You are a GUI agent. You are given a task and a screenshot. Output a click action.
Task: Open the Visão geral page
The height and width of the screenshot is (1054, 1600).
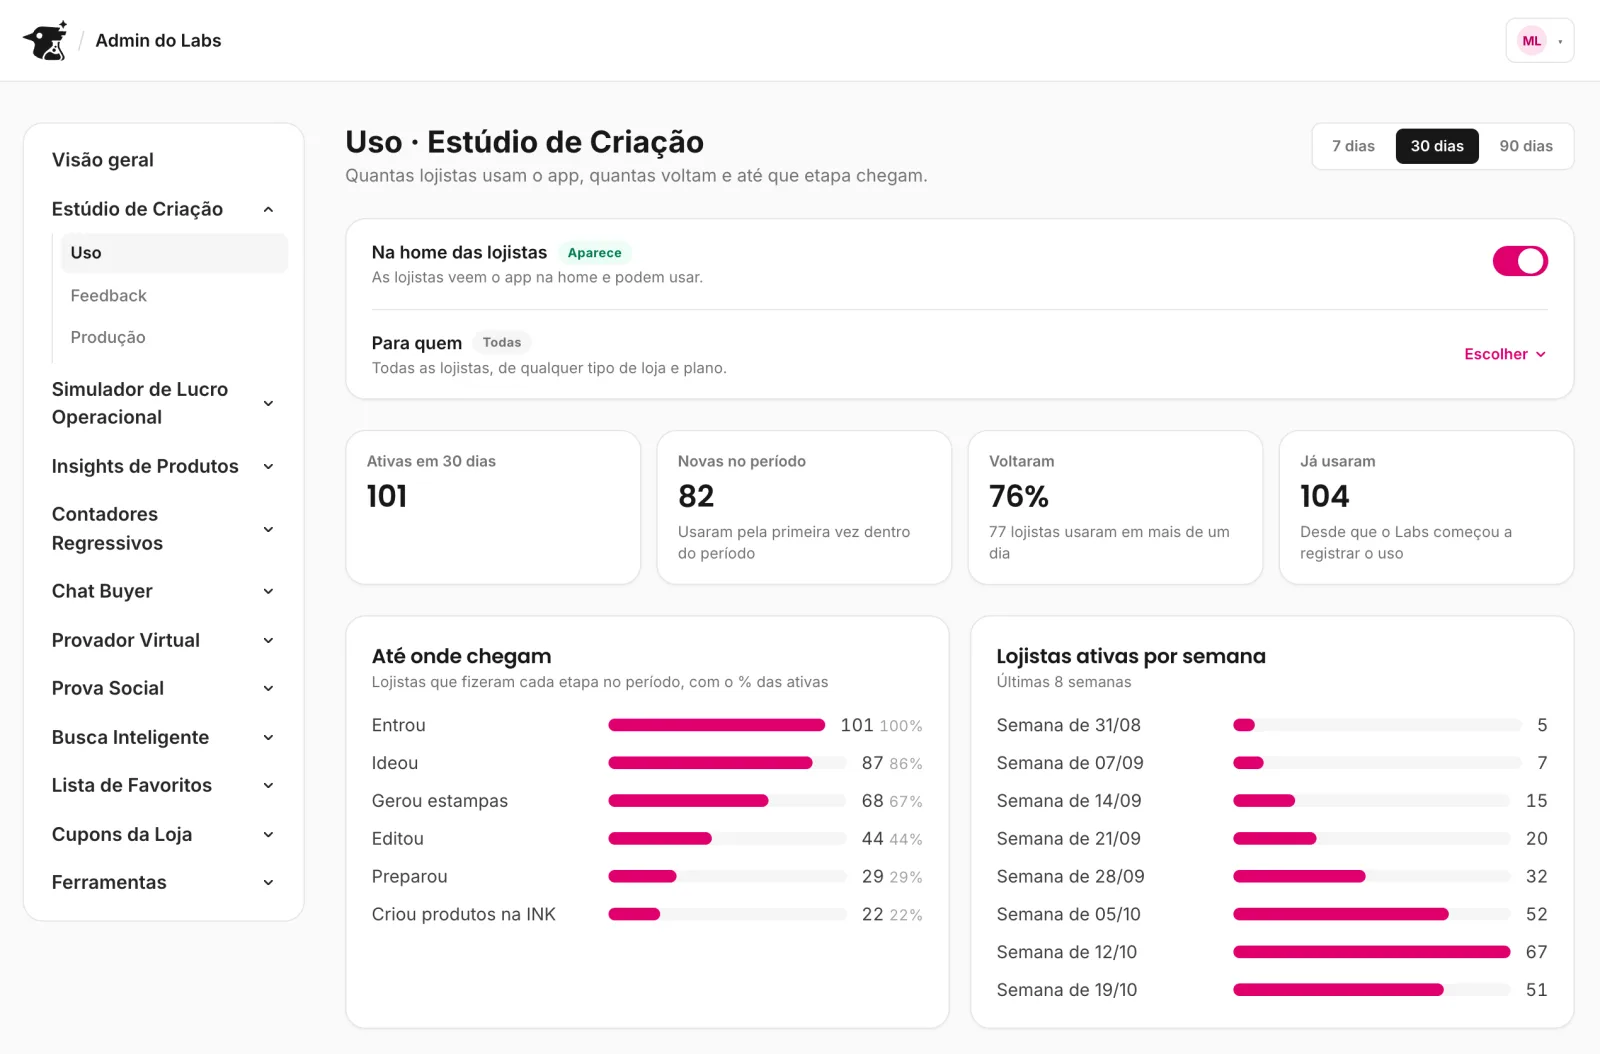[x=103, y=160]
